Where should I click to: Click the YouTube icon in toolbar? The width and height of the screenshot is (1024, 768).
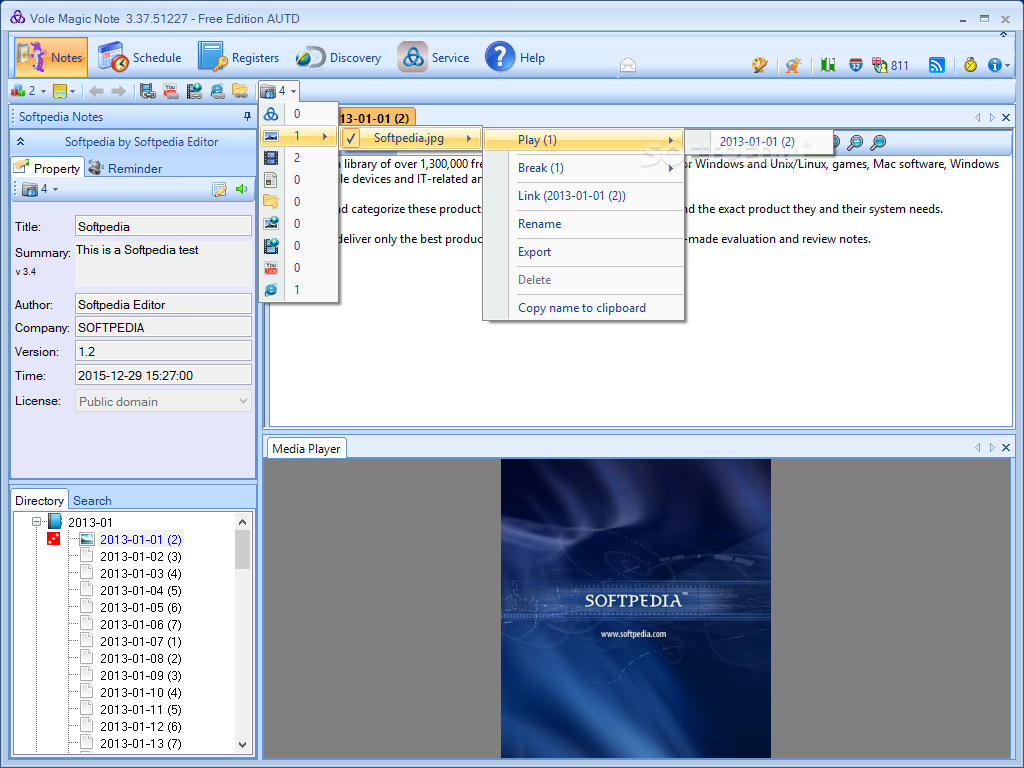tap(171, 91)
